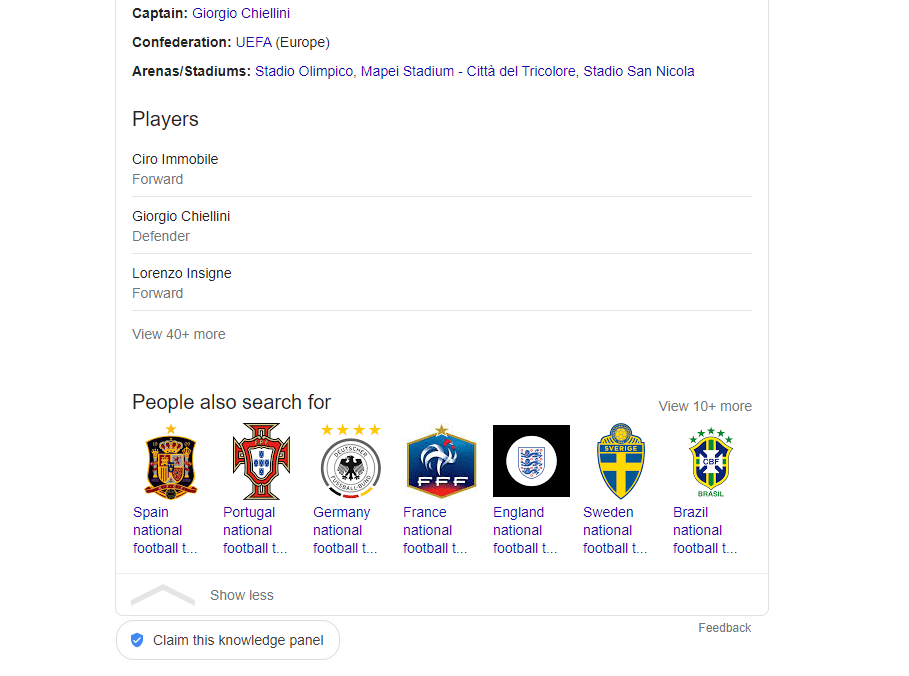
Task: Select the Spain national team crest
Action: tap(170, 462)
